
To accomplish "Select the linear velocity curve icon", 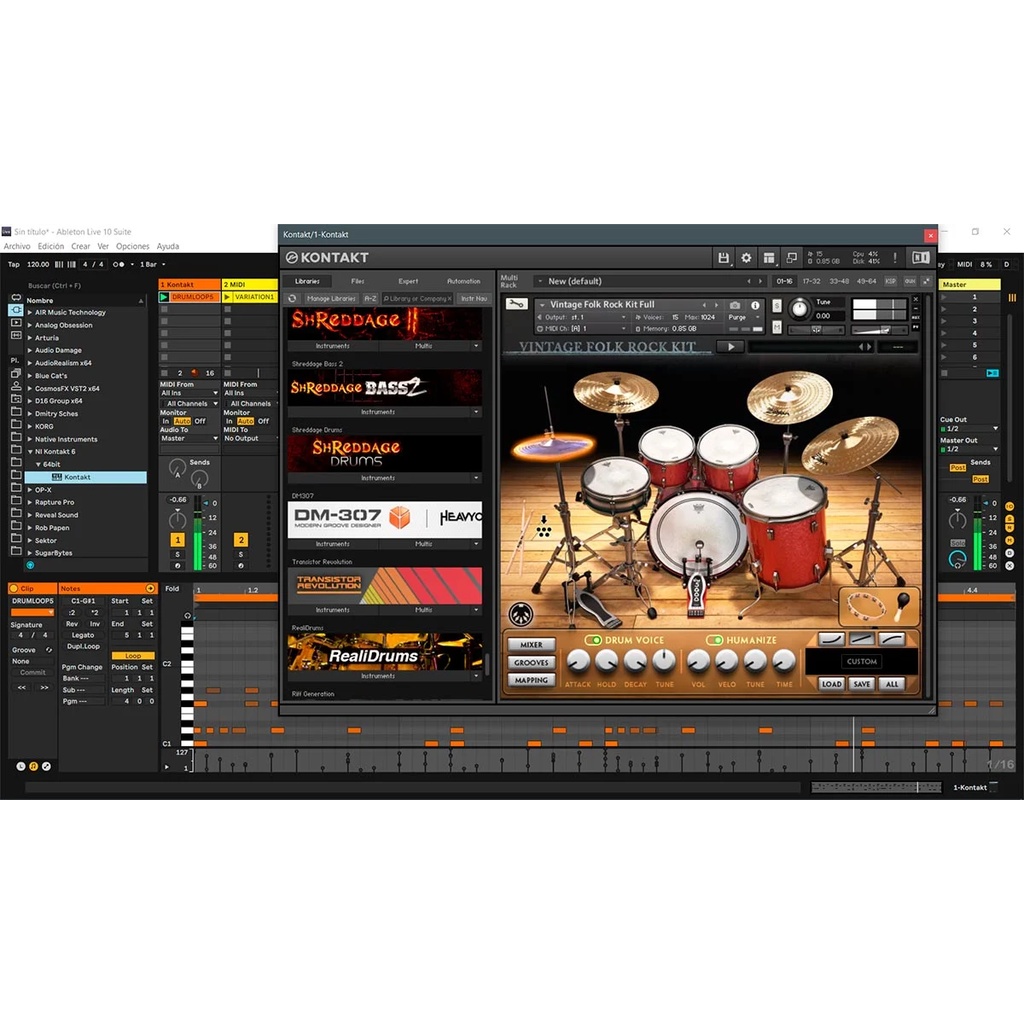I will coord(861,639).
